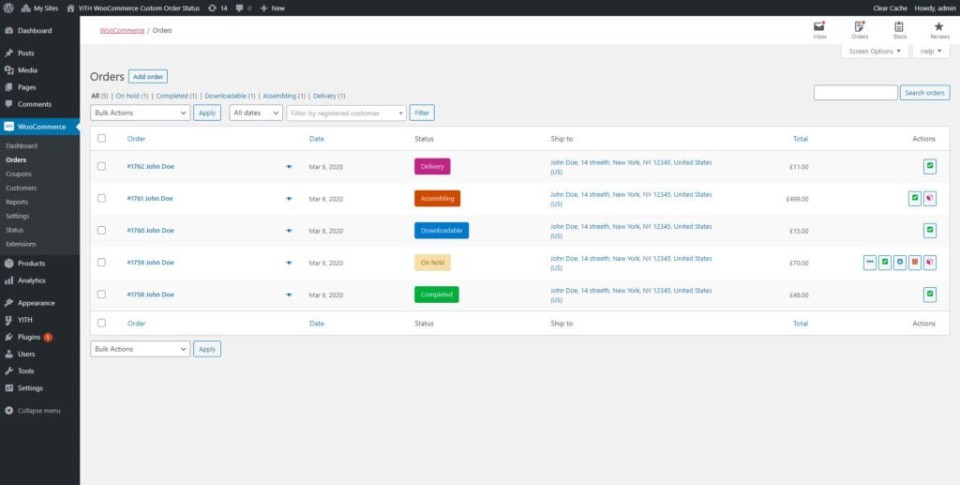The image size is (960, 485).
Task: Click the pink action icon for order #1761
Action: 930,198
